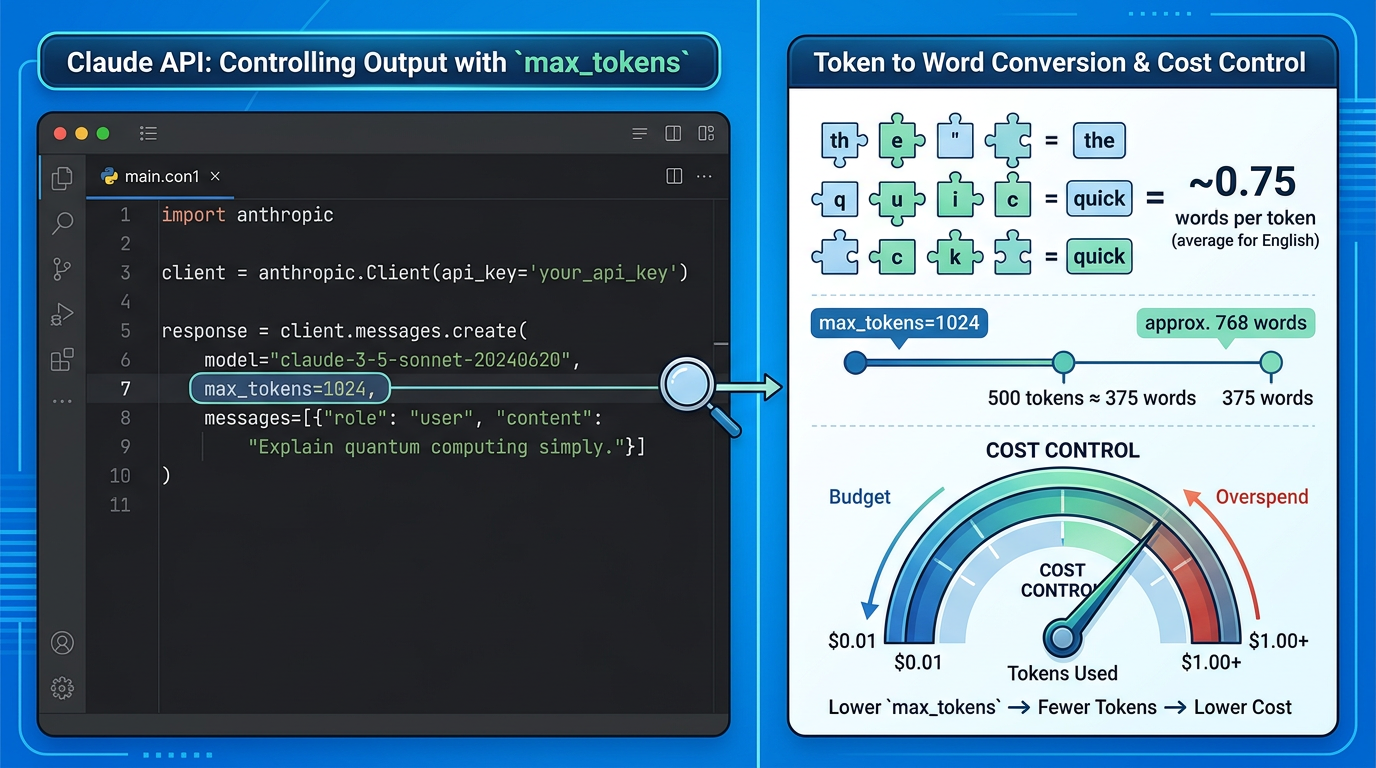Click the COST CONTROL gauge needle hub
The image size is (1376, 768).
(x=1063, y=637)
